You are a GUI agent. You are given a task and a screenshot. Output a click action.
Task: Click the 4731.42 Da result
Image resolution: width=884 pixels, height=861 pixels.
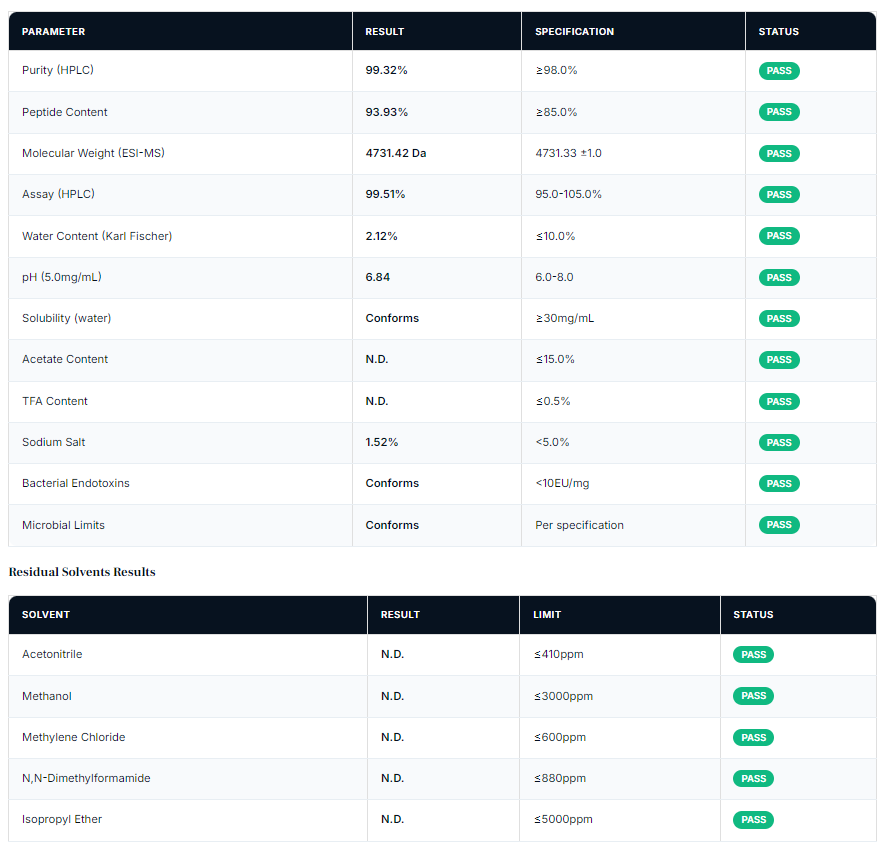(396, 153)
